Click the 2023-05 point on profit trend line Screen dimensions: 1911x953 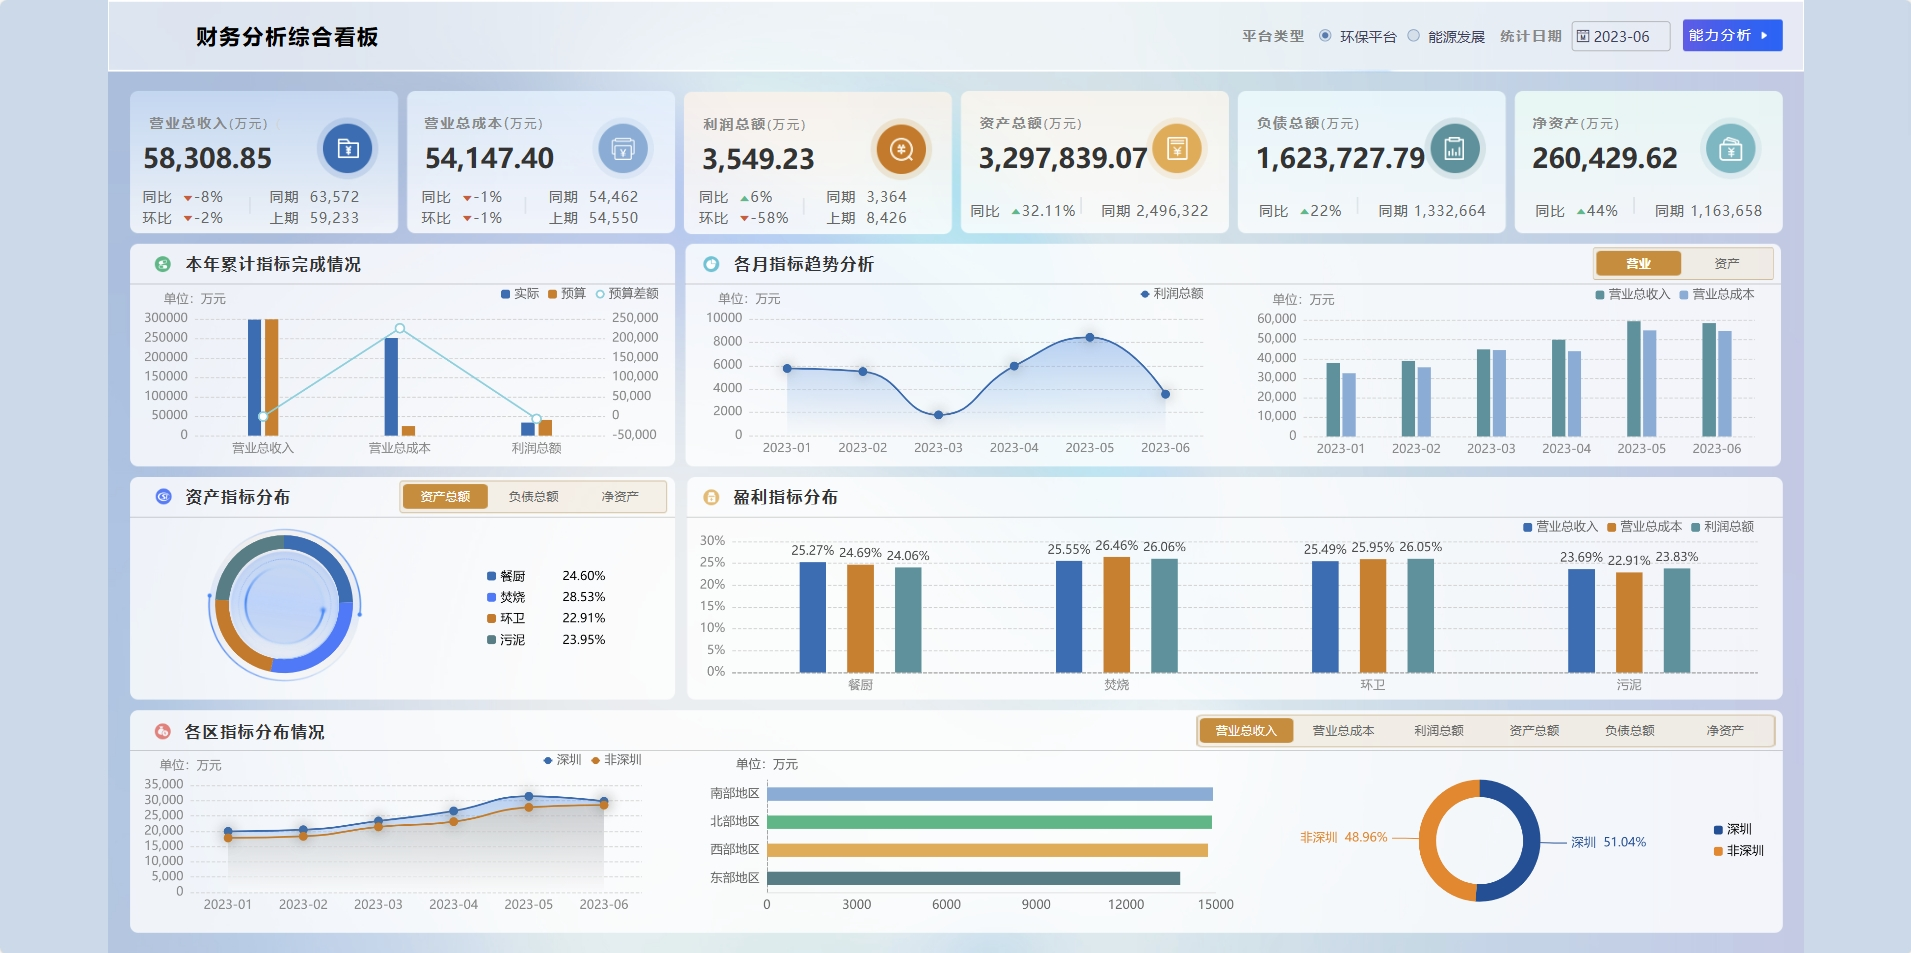(x=1089, y=337)
